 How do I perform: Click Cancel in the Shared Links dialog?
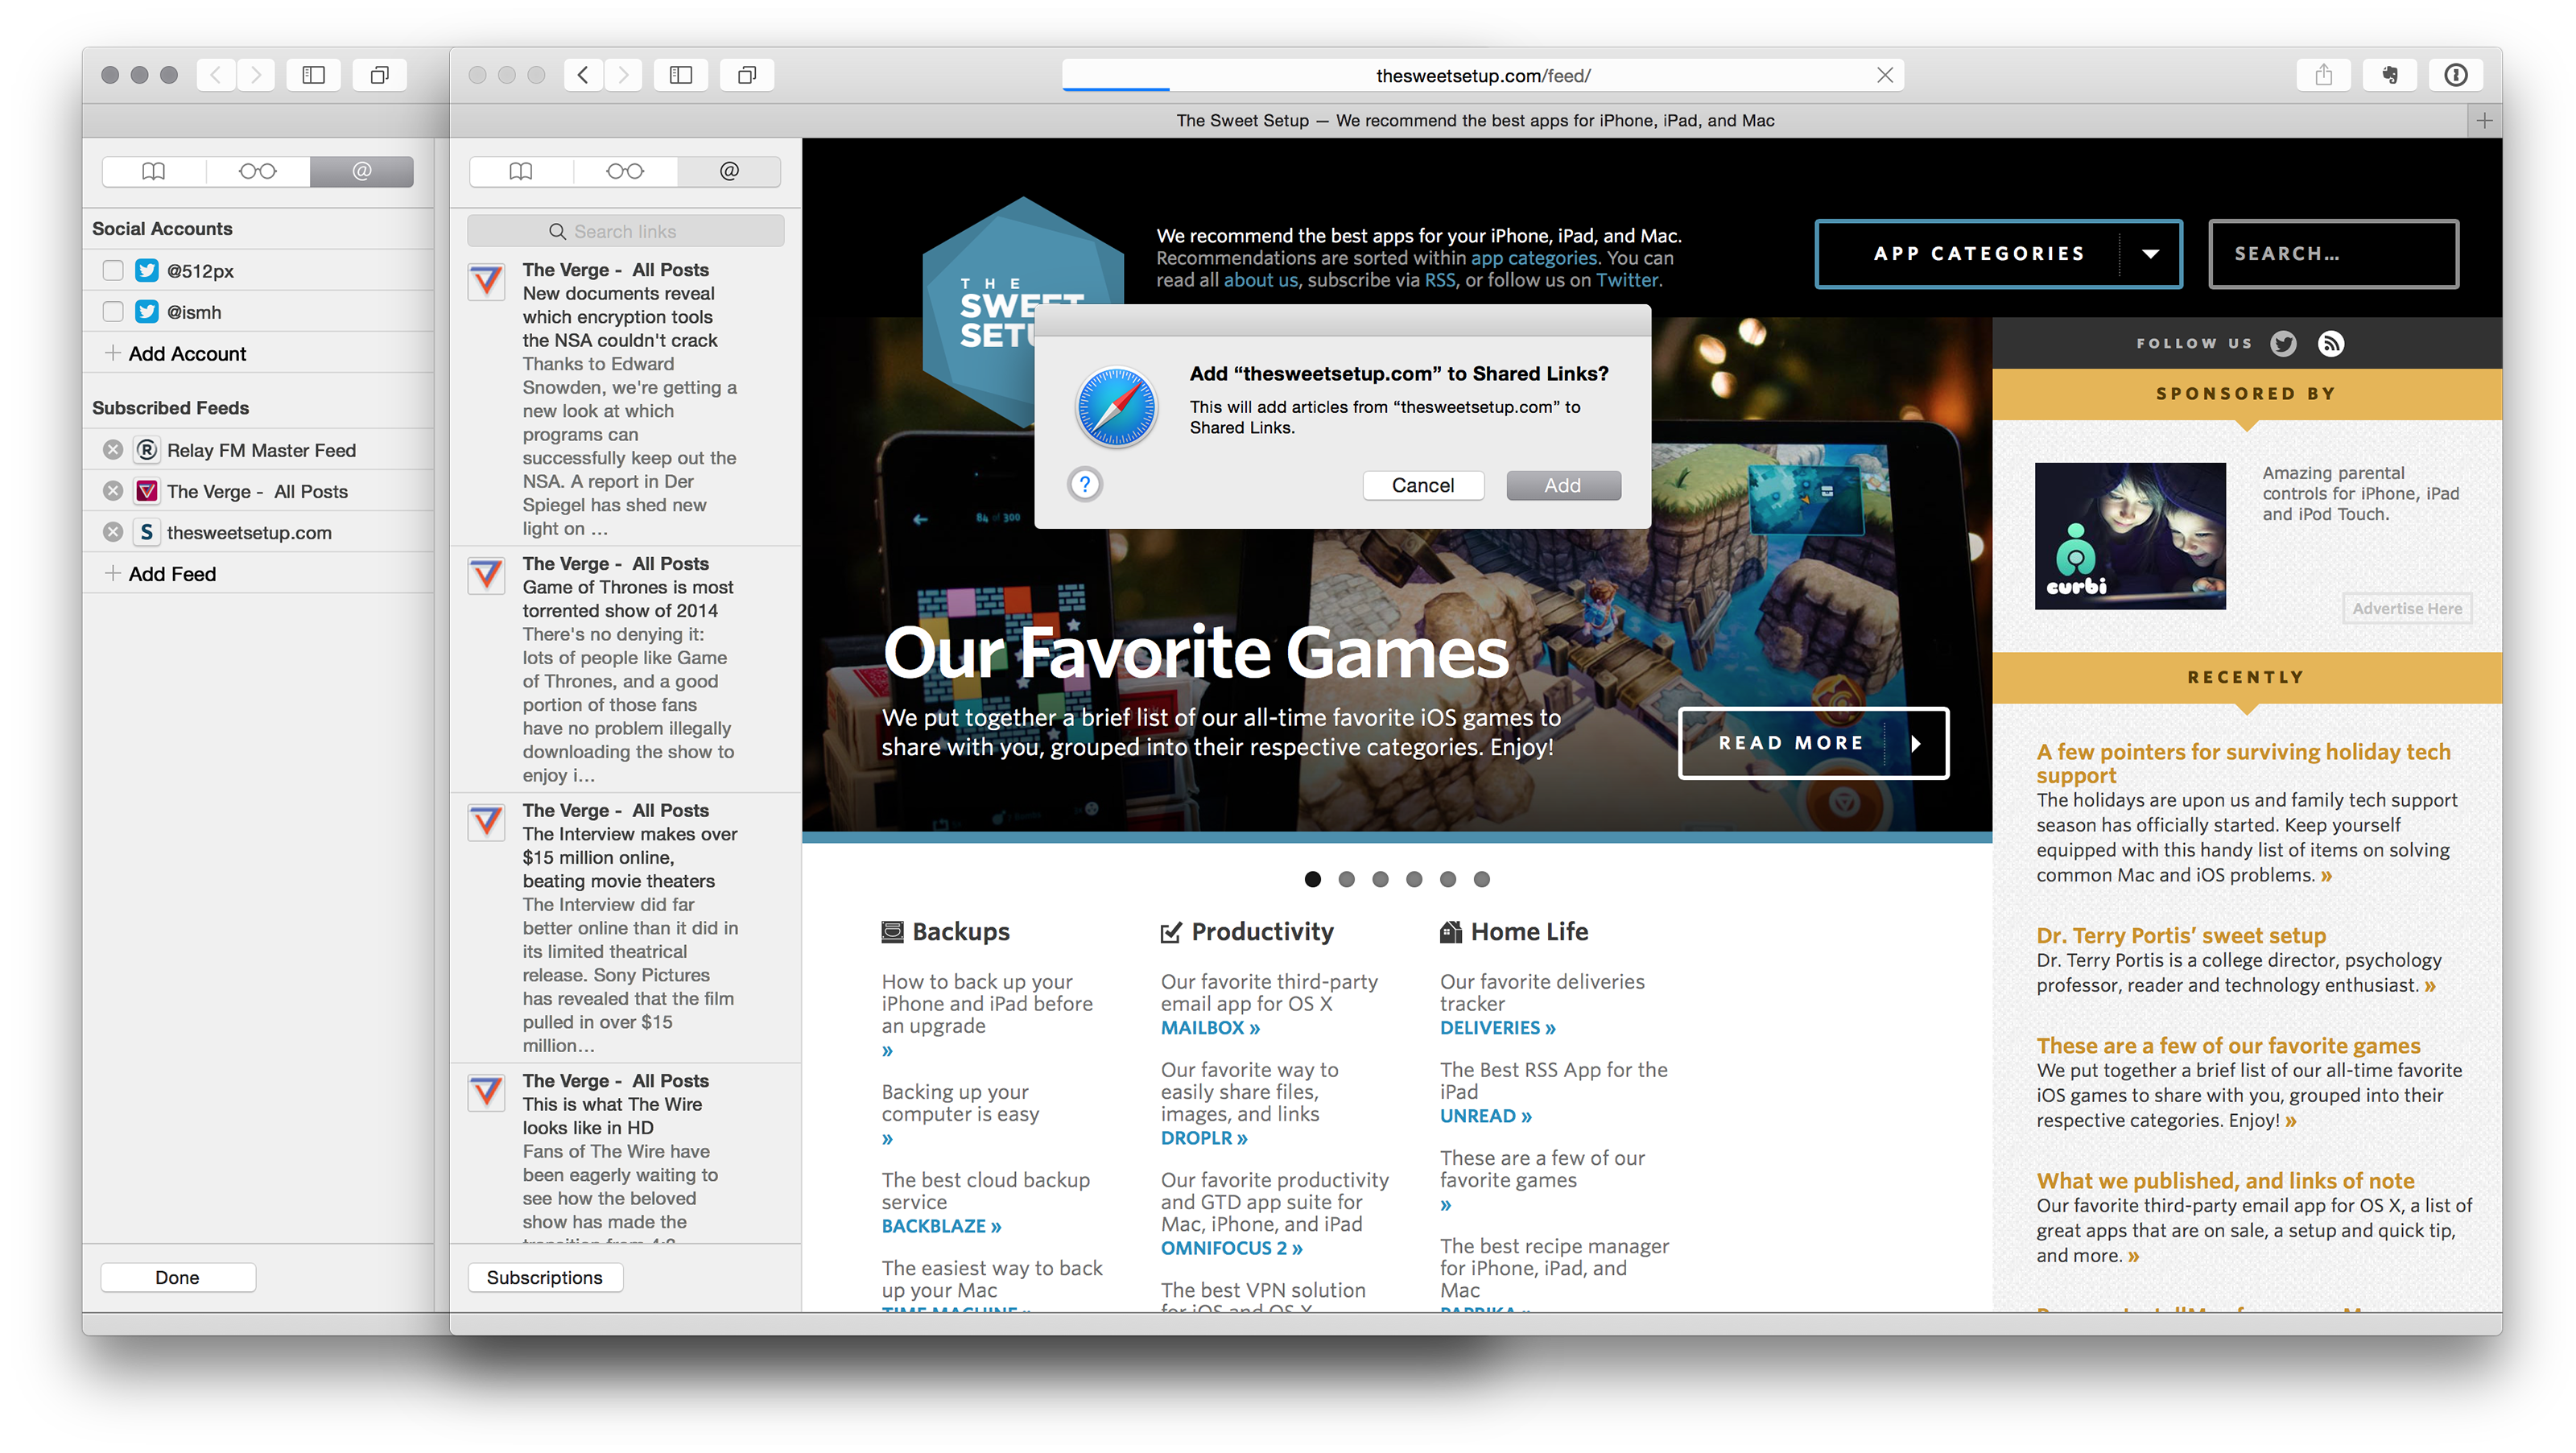point(1424,485)
